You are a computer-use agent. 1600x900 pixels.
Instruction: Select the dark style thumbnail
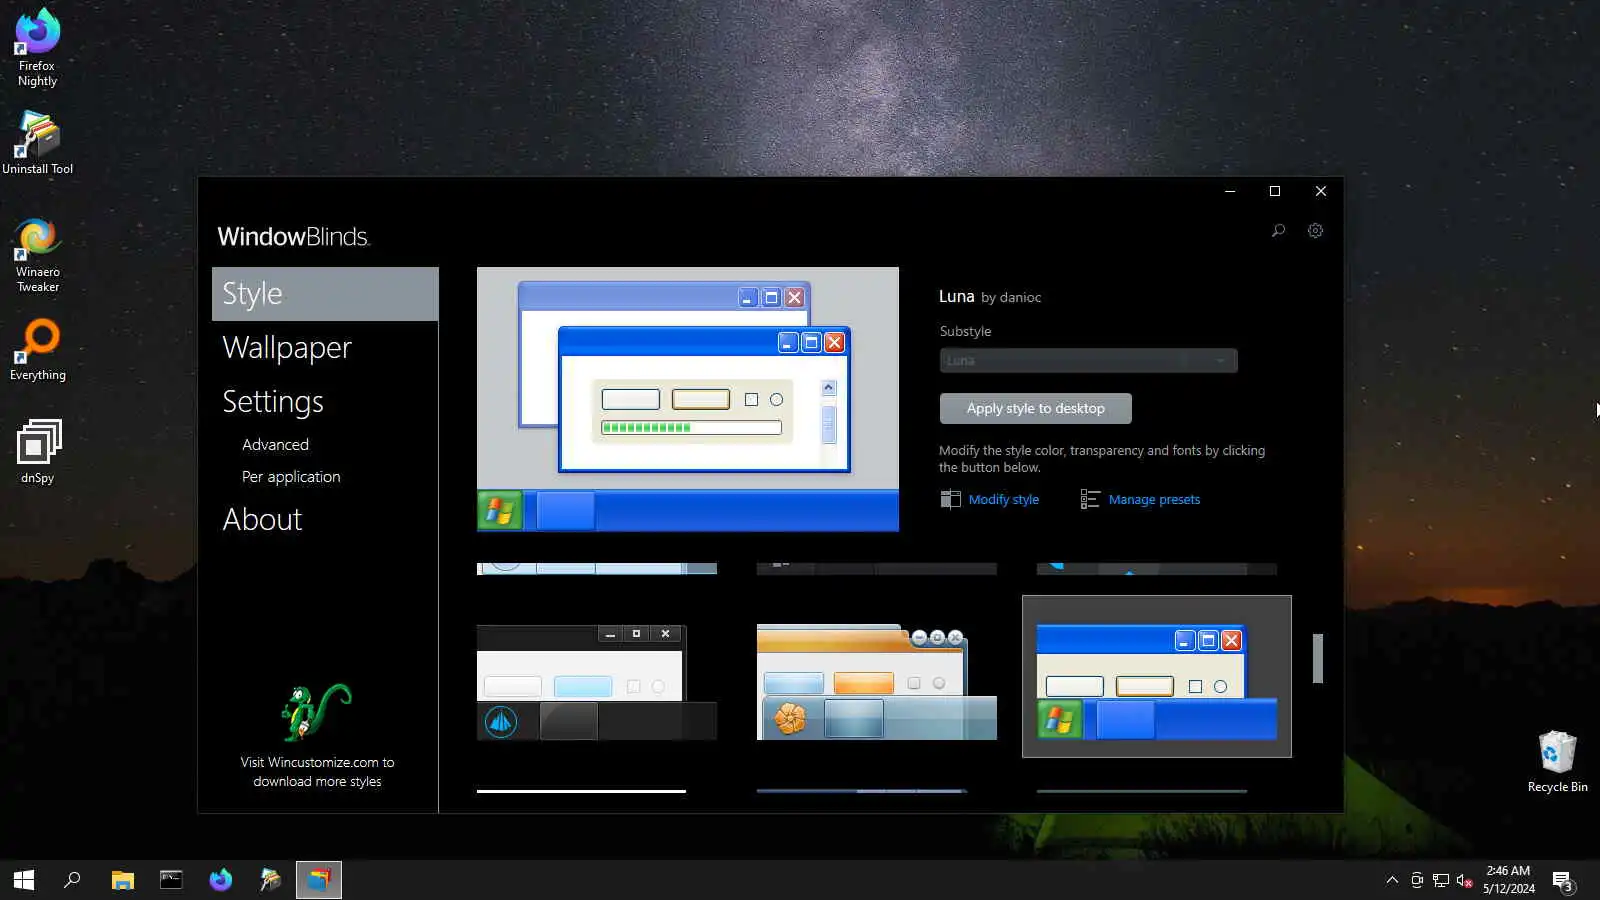[597, 682]
